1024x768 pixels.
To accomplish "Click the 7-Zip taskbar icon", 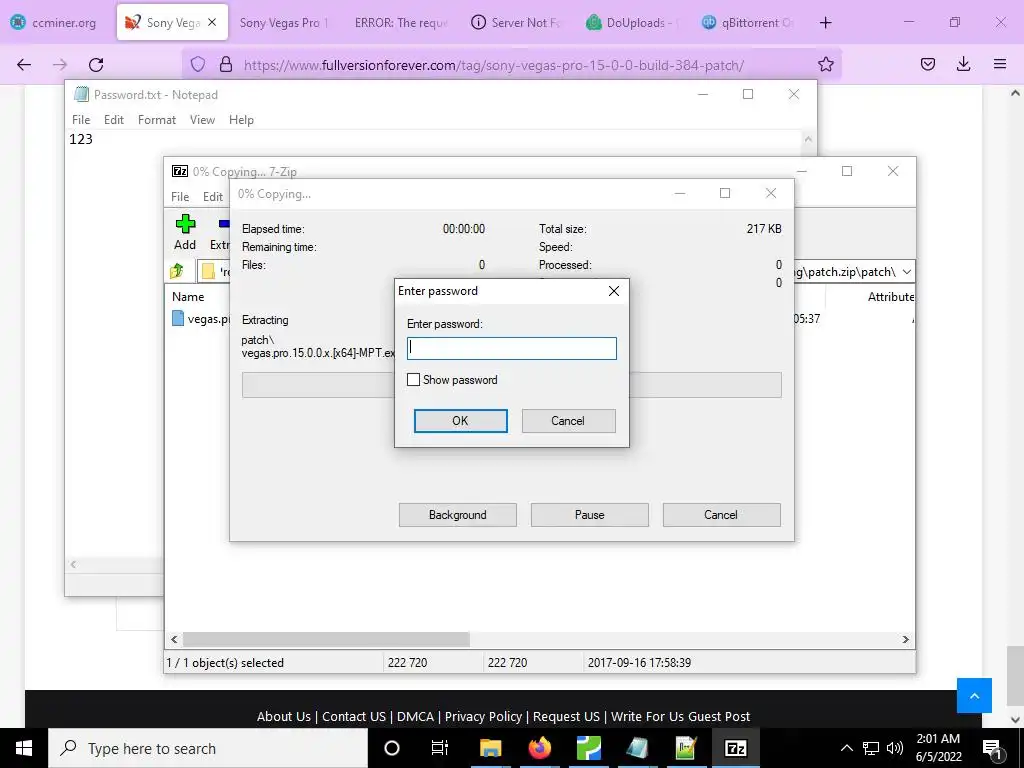I will coord(735,748).
